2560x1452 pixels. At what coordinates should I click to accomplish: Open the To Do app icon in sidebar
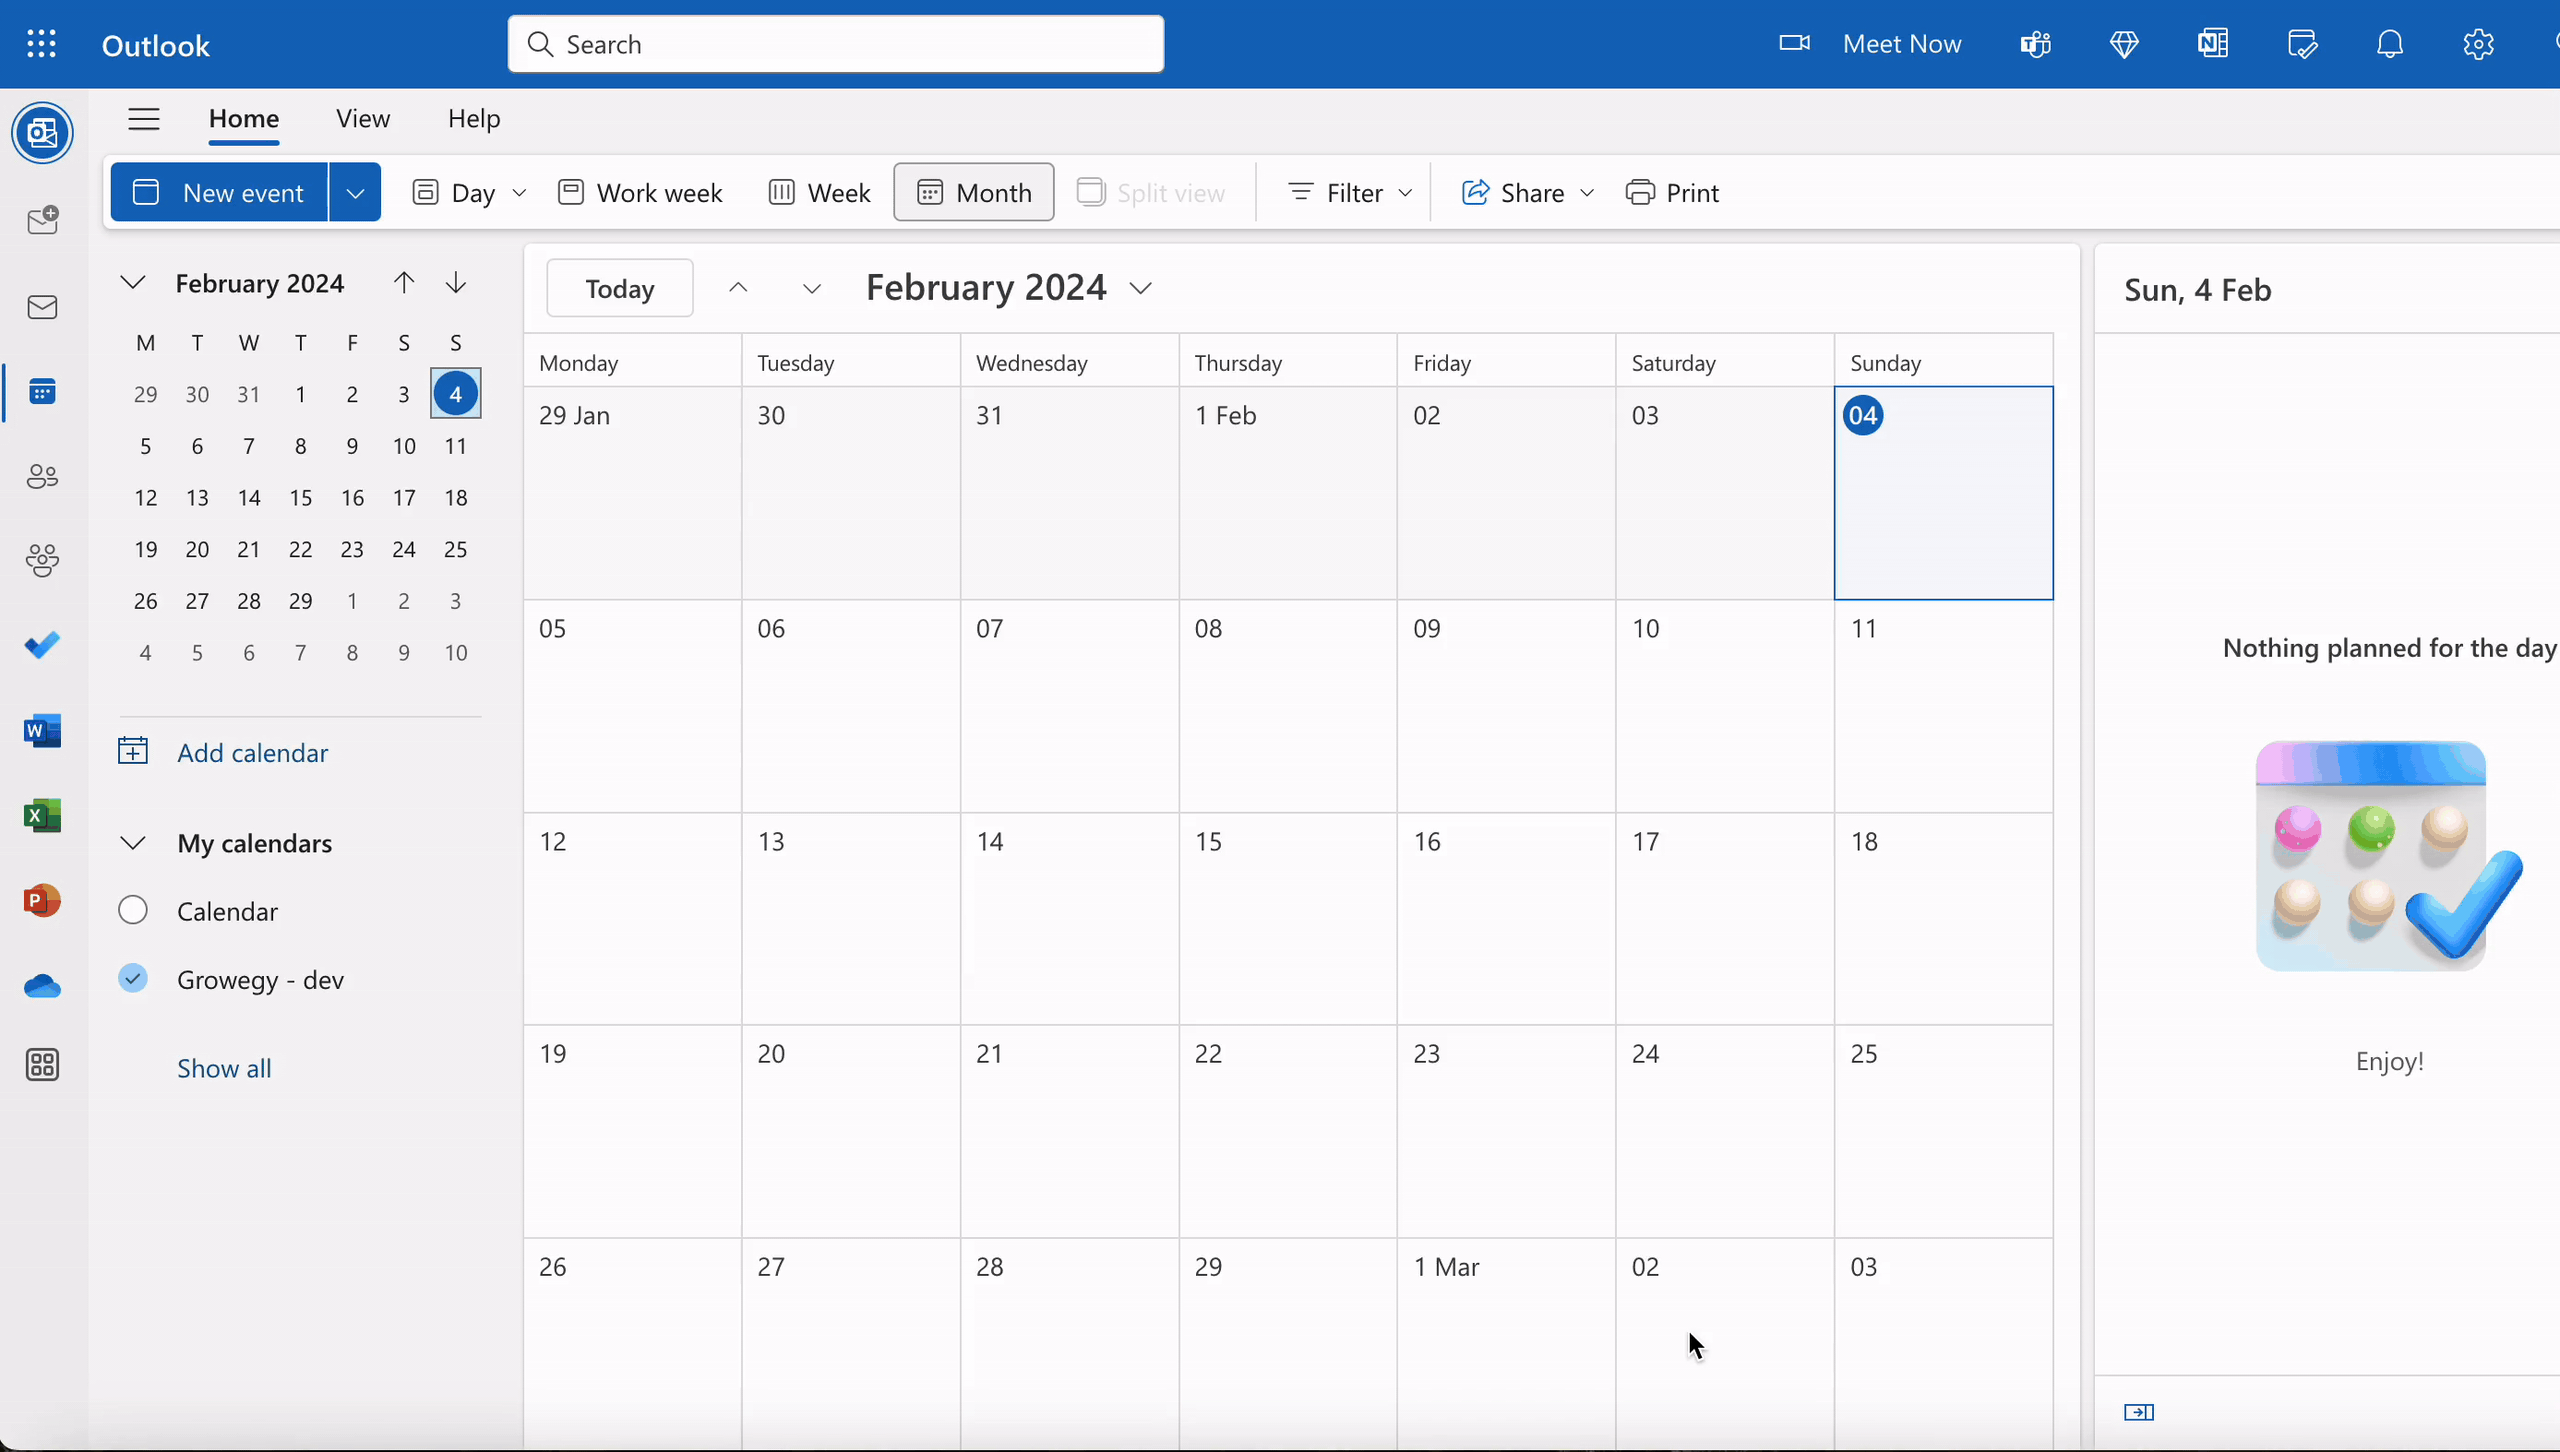click(42, 645)
